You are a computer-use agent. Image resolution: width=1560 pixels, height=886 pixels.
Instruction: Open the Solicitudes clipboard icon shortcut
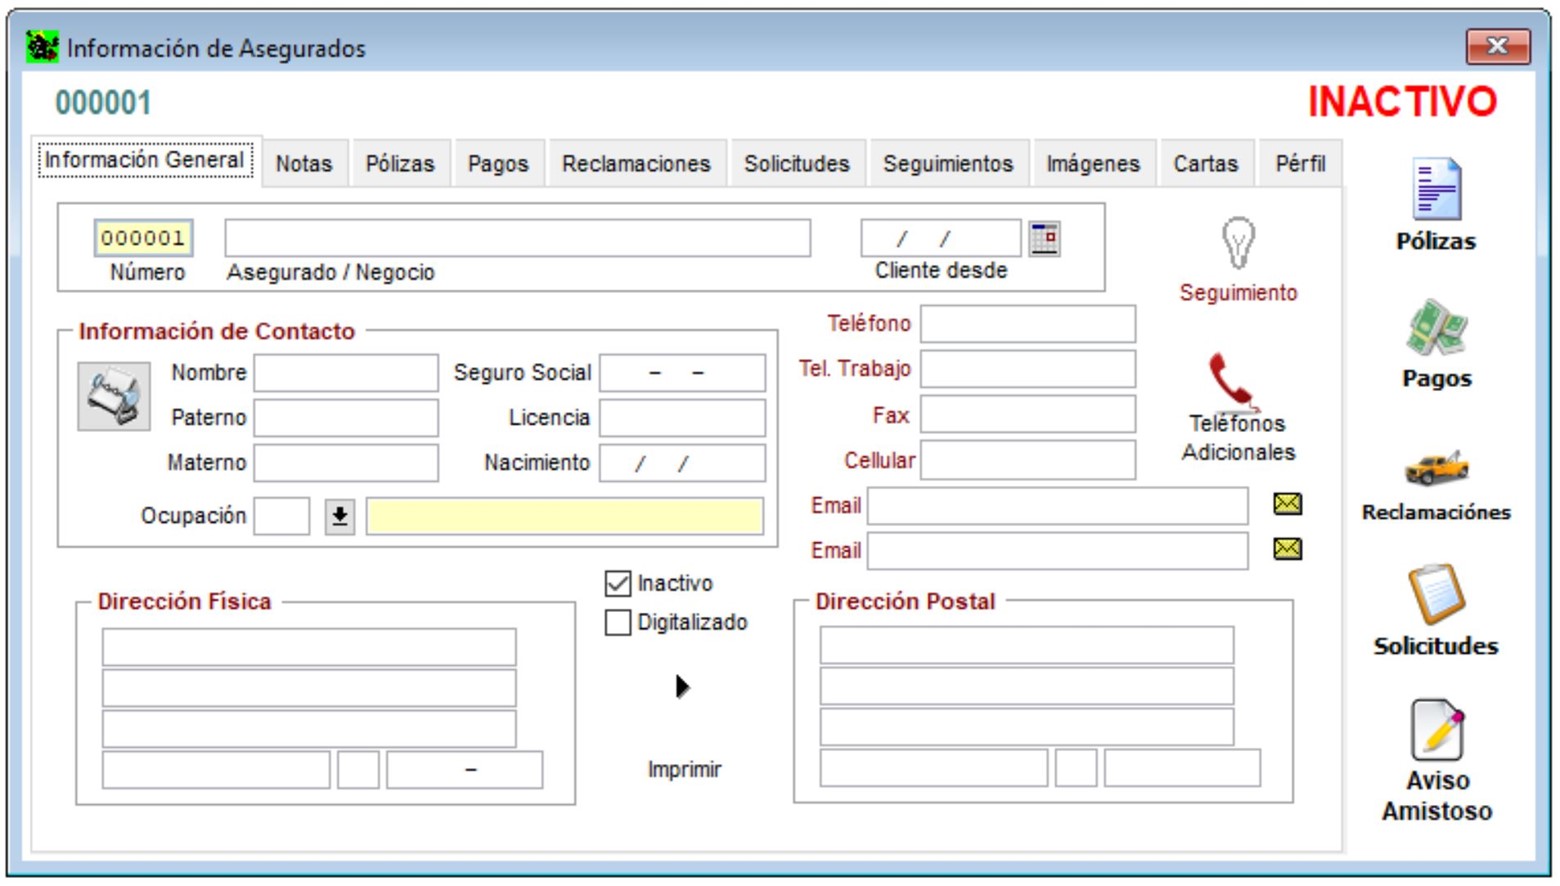pyautogui.click(x=1436, y=594)
